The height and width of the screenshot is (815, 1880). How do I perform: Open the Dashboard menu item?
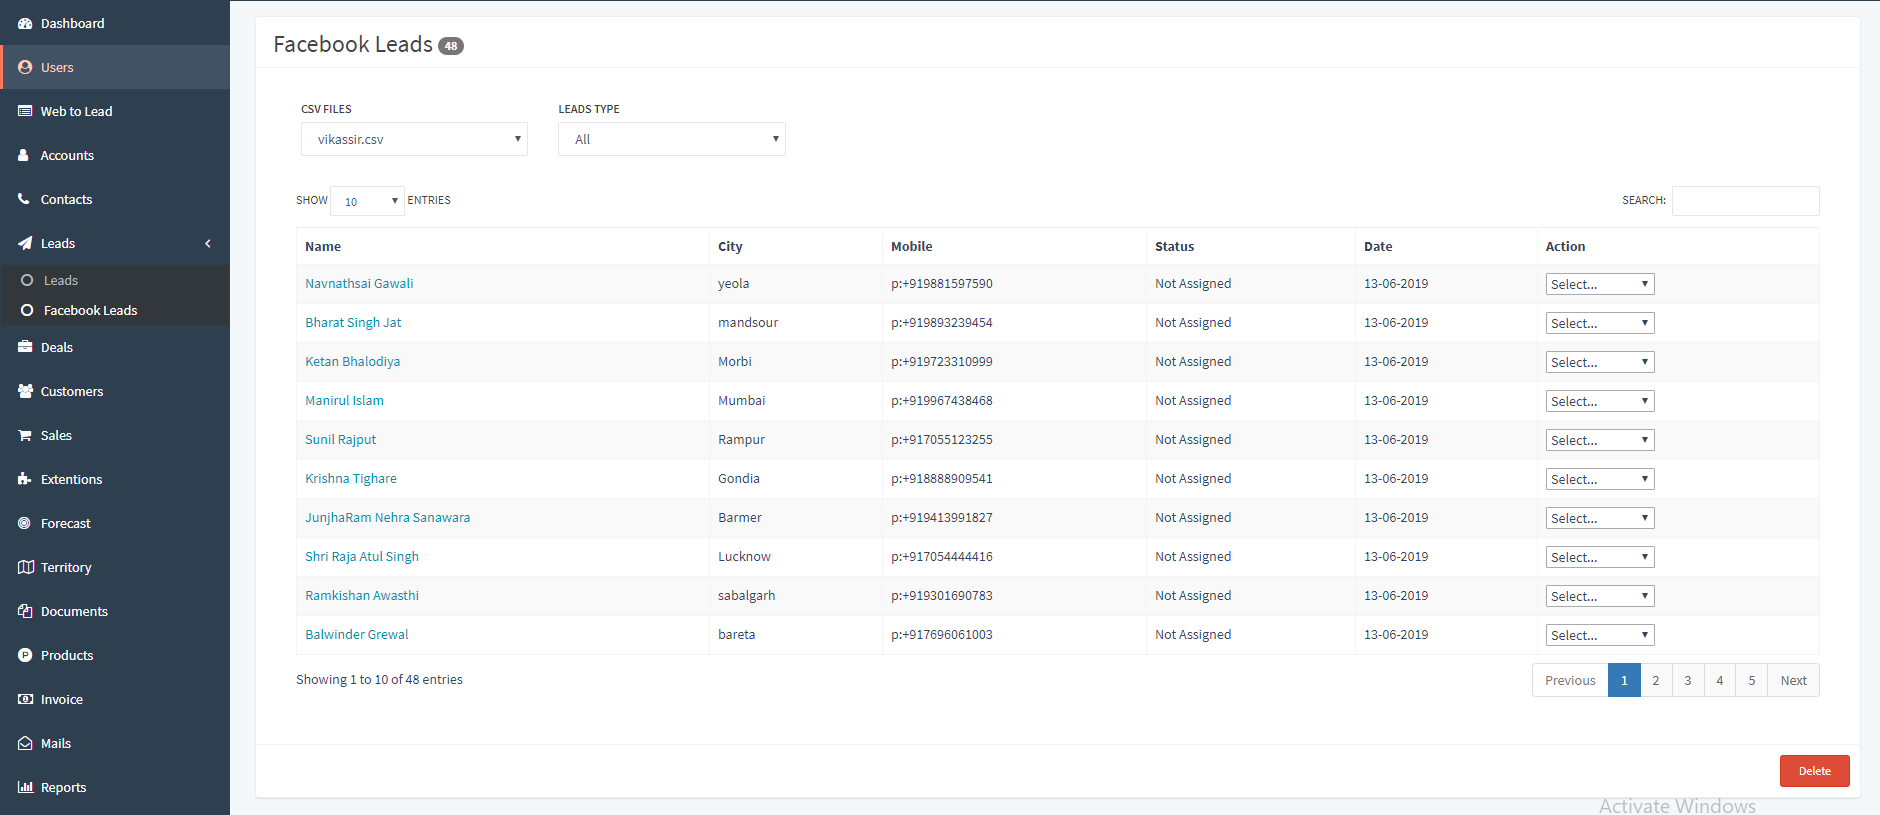pyautogui.click(x=115, y=23)
